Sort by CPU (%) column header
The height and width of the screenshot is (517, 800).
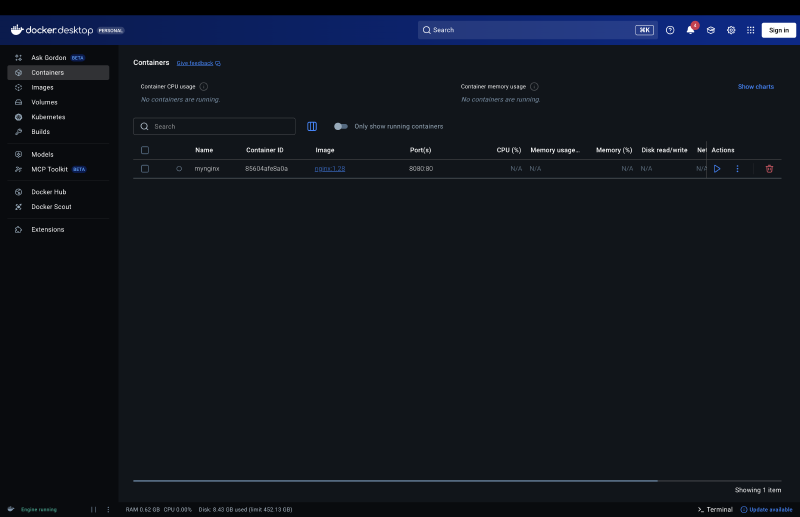(509, 150)
